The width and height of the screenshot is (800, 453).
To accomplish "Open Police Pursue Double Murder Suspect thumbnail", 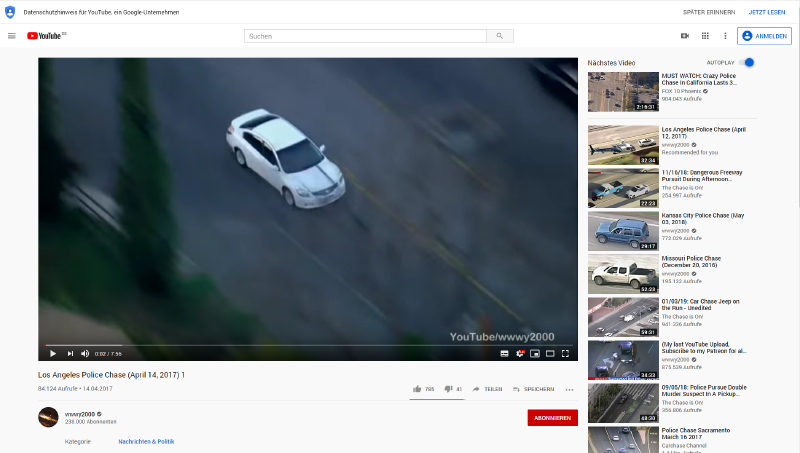I will point(623,403).
